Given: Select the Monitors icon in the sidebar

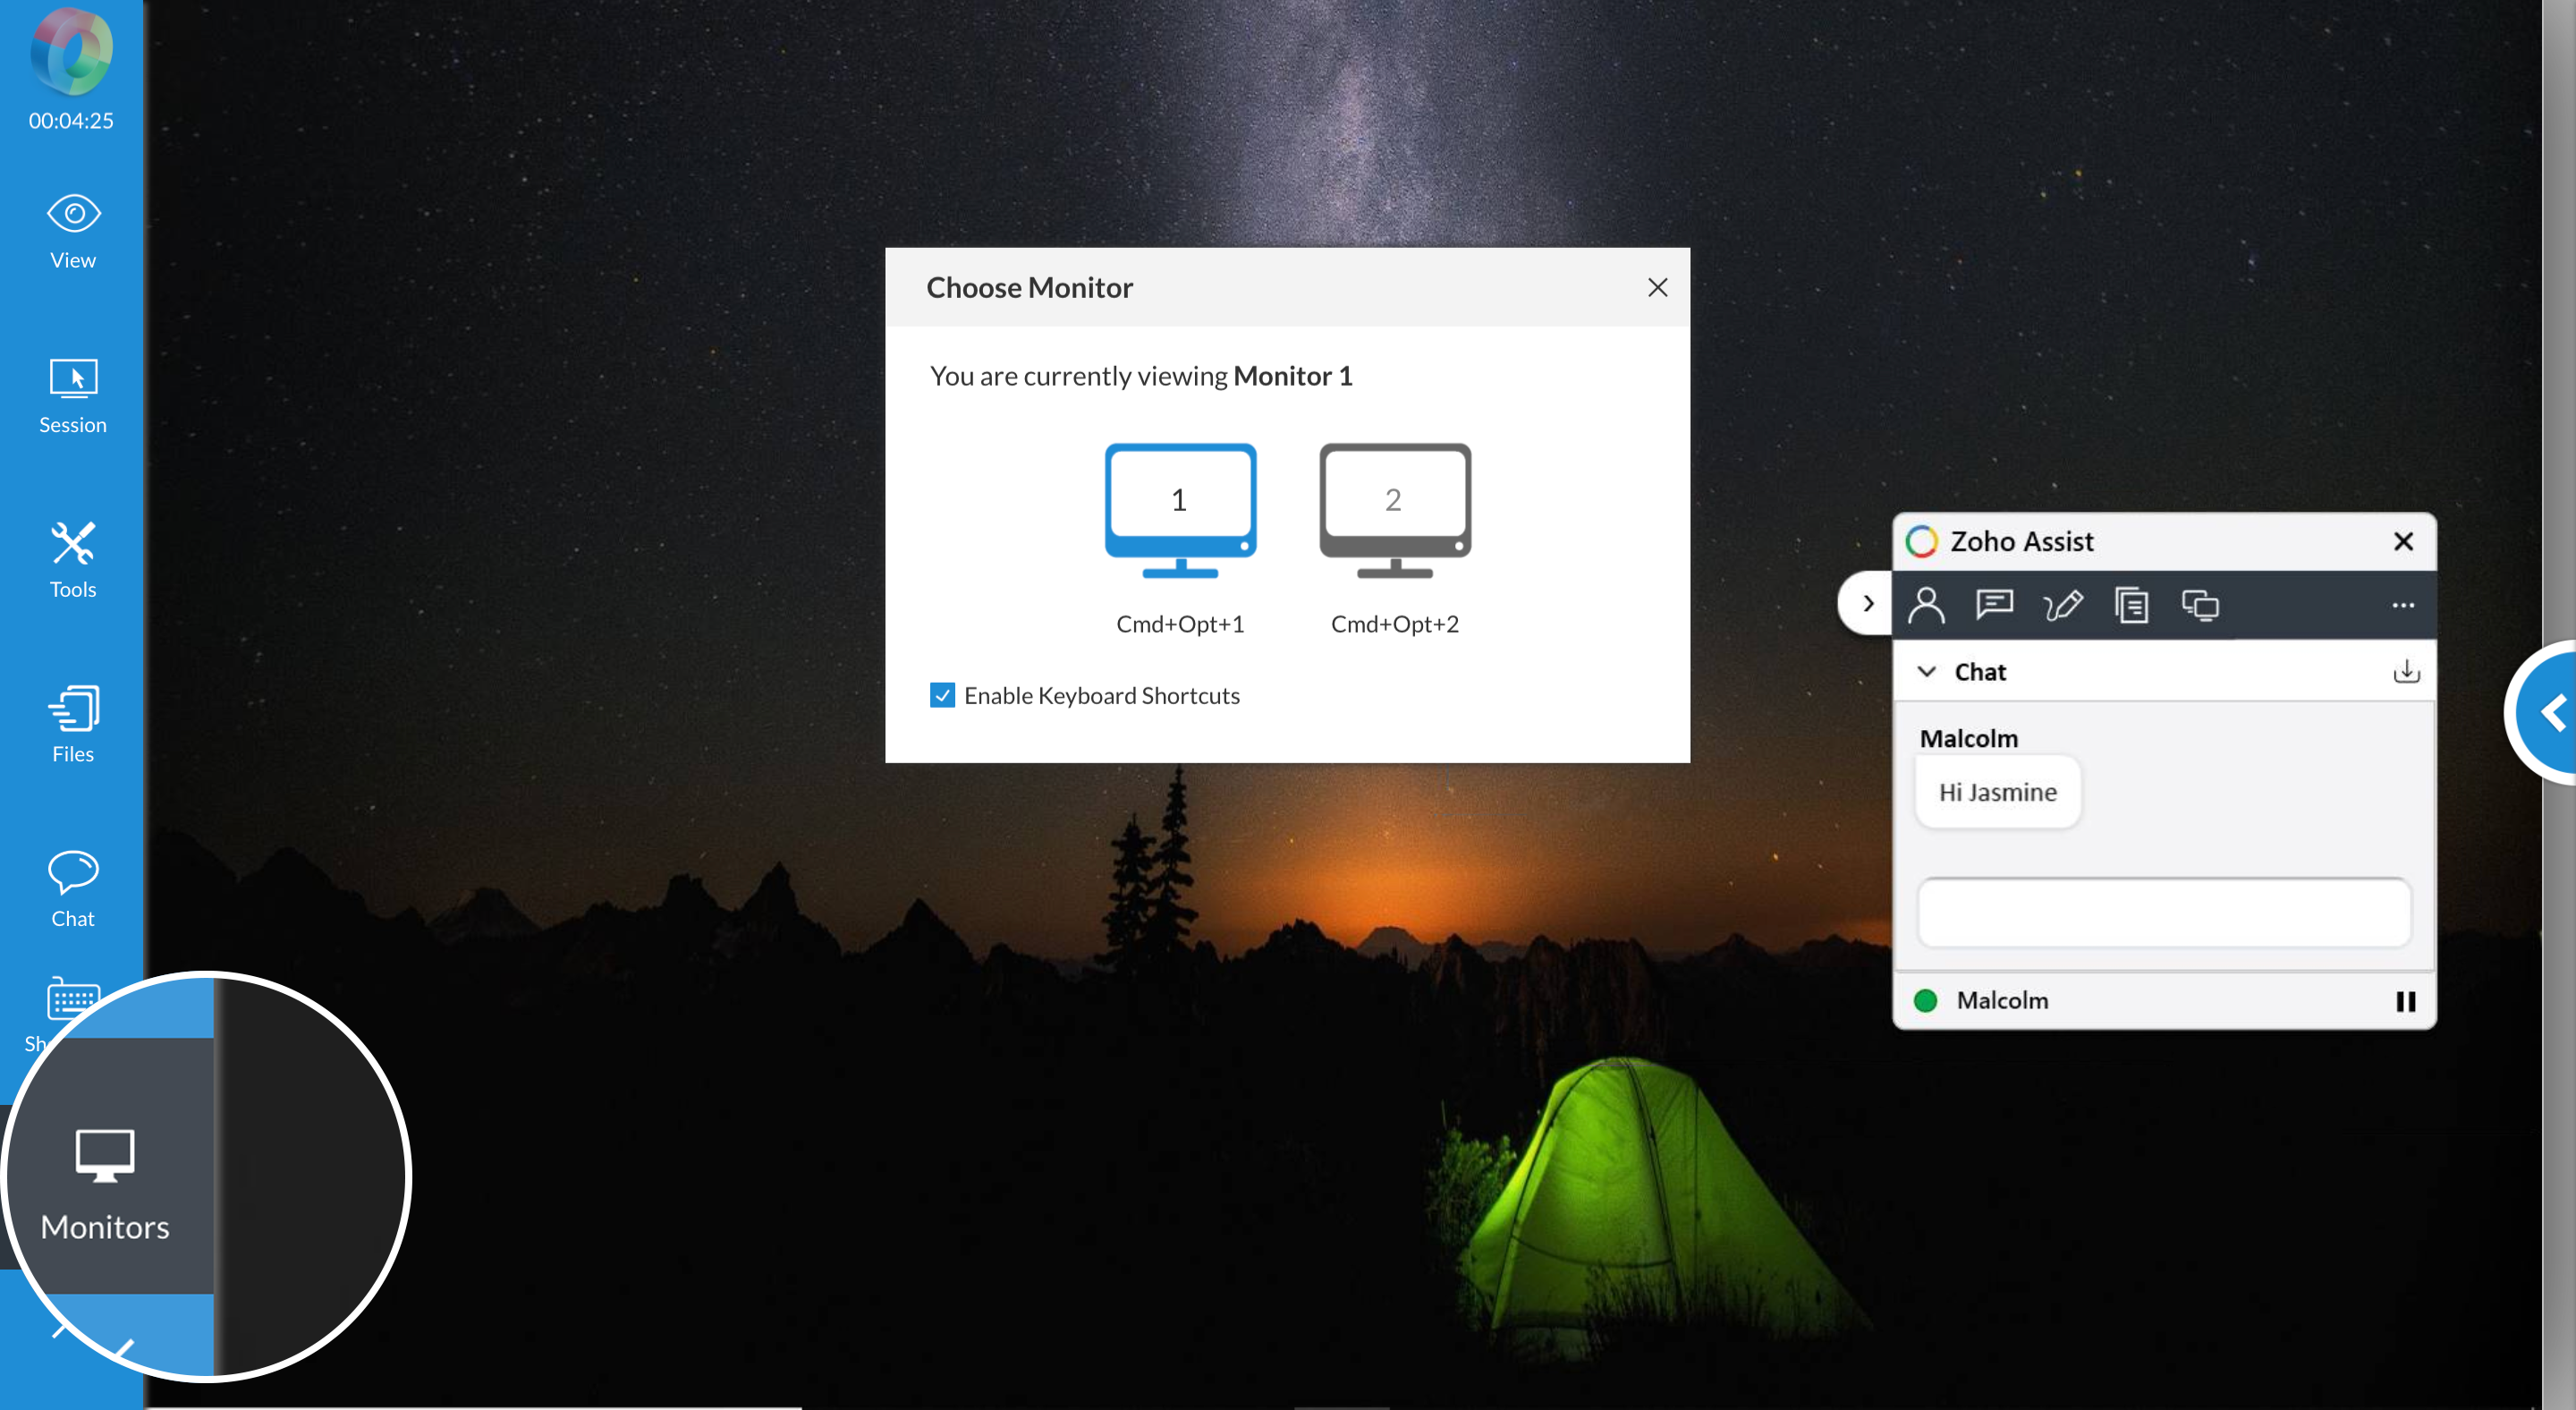Looking at the screenshot, I should pos(105,1180).
